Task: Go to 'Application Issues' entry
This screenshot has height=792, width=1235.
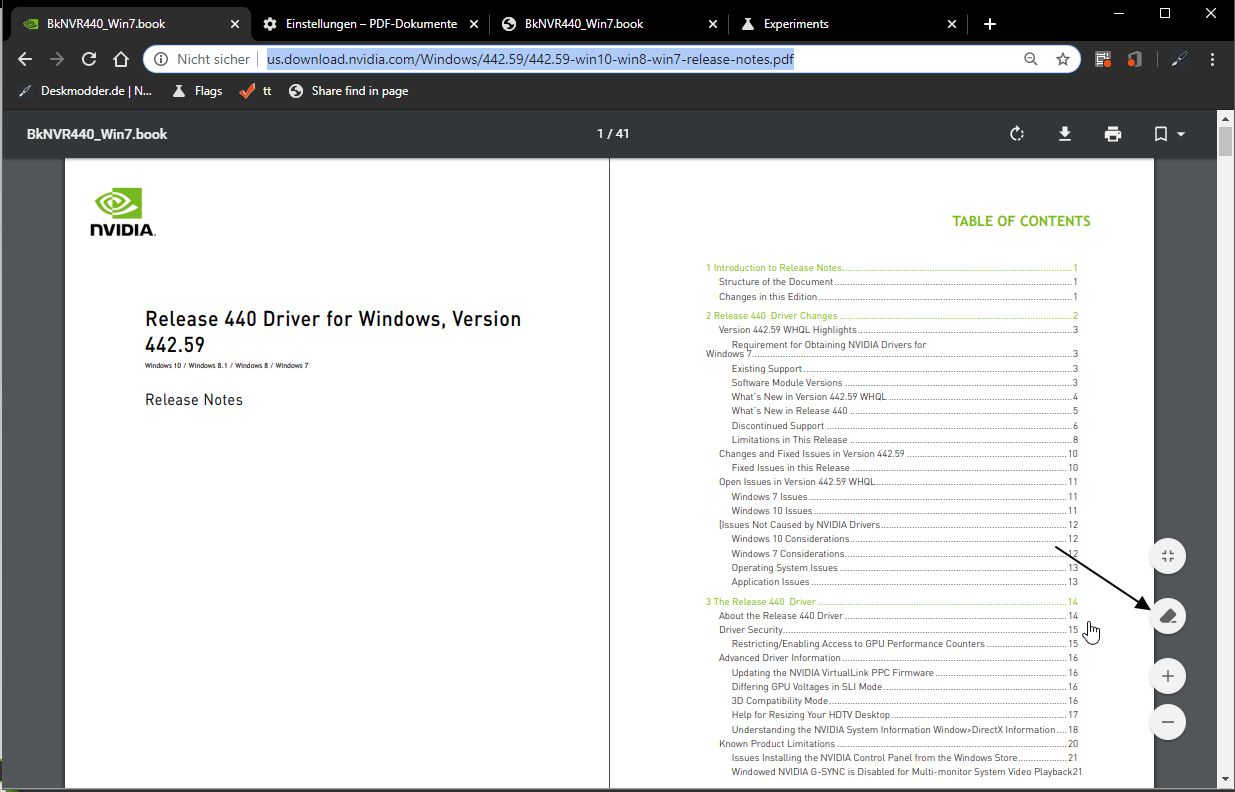Action: (904, 582)
